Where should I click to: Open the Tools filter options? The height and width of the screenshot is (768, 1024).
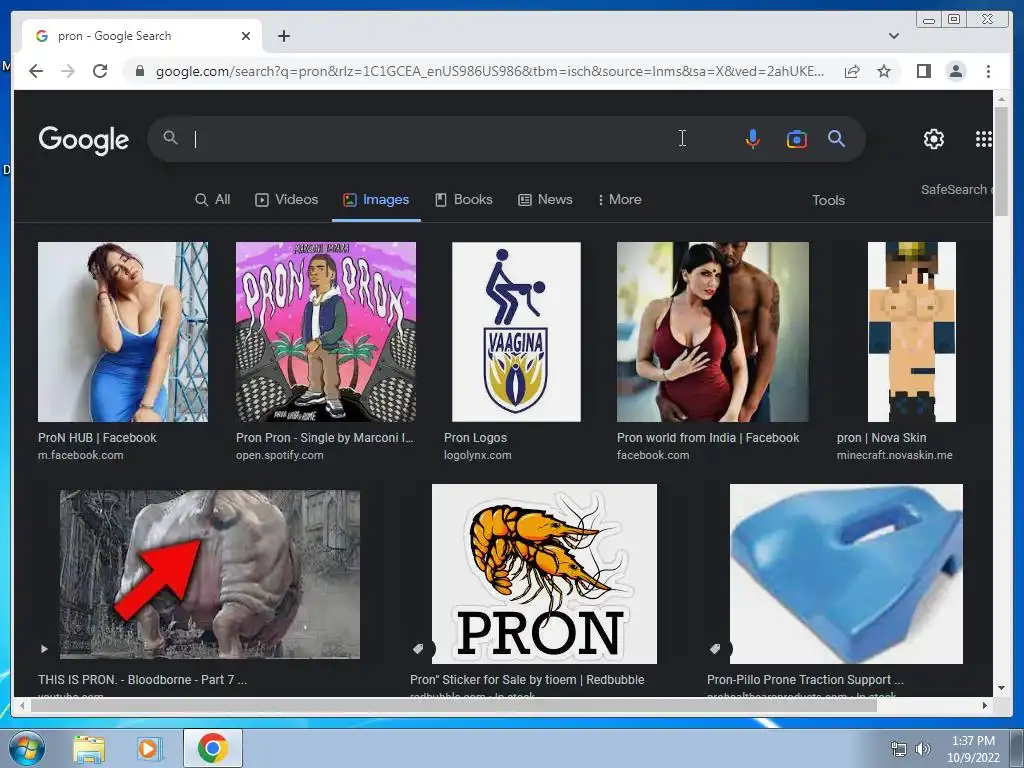(828, 200)
